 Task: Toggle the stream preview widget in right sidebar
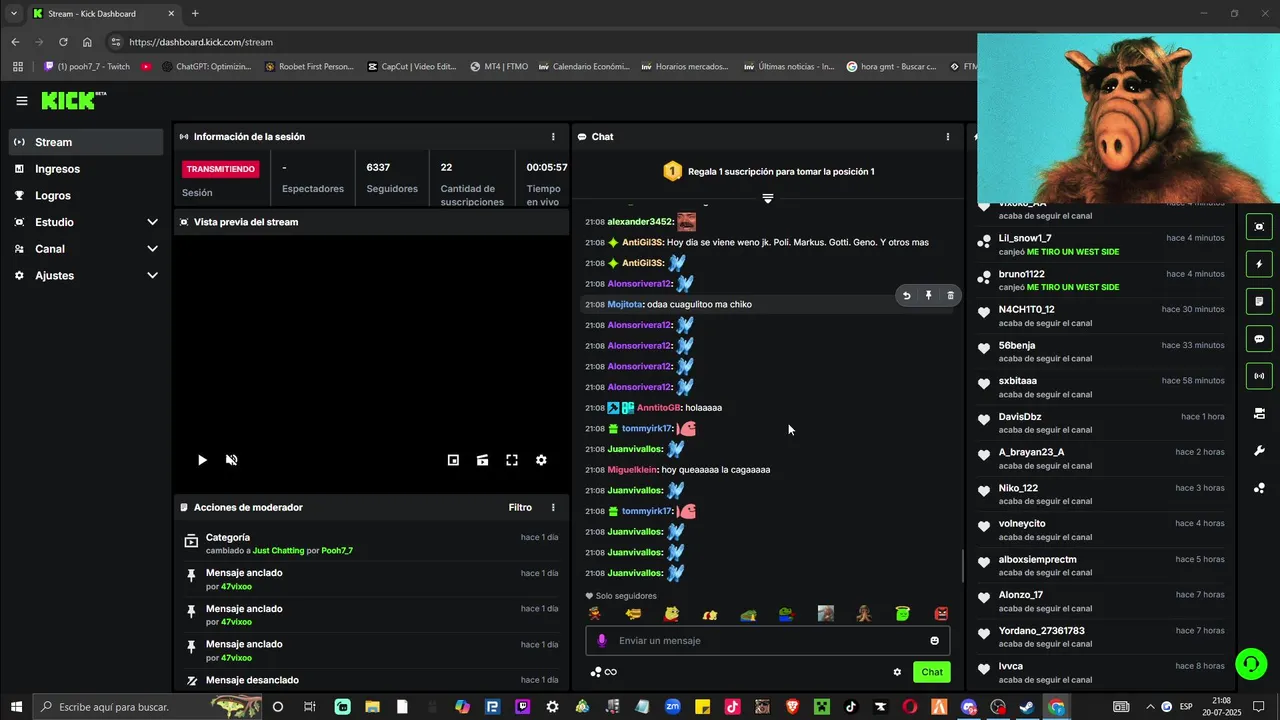[x=1259, y=227]
